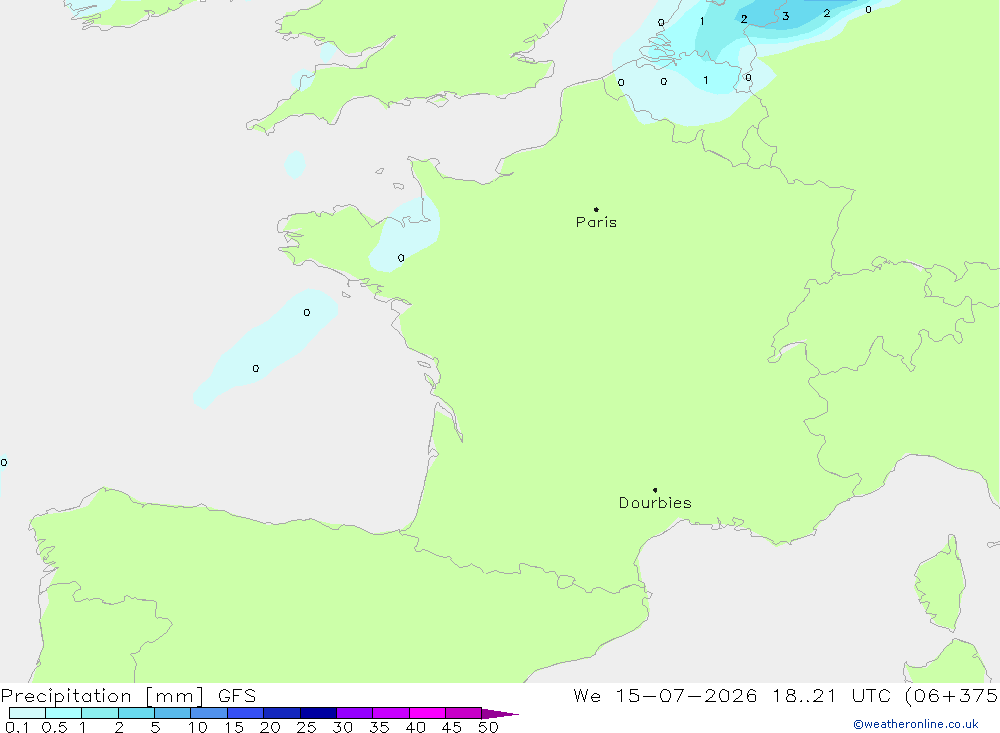Click the Paris city label

(596, 222)
